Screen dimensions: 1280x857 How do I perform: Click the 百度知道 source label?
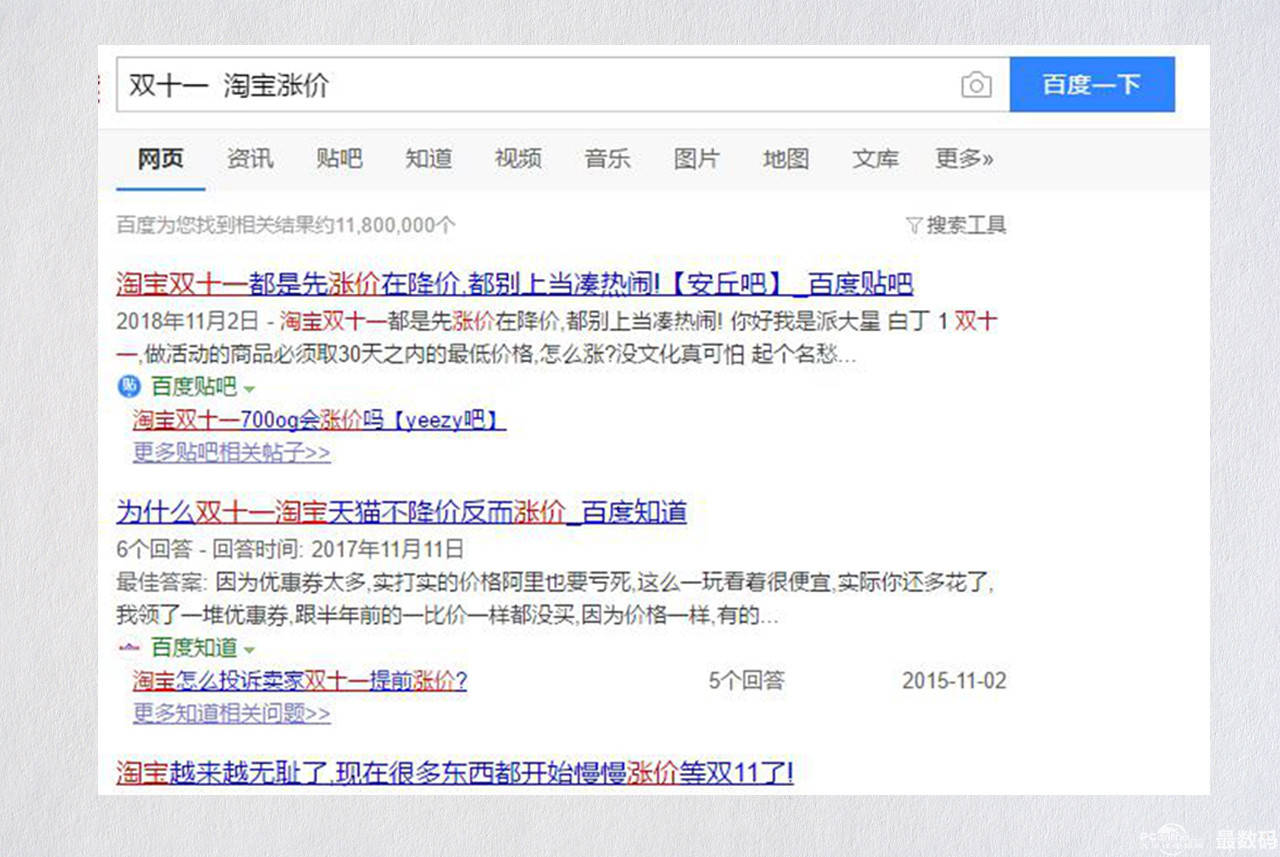(x=194, y=647)
